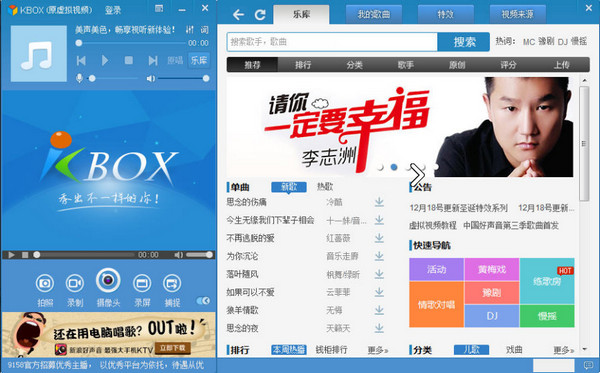600x373 pixels.
Task: Toggle the switch beside the 捕捉 button
Action: tap(203, 301)
